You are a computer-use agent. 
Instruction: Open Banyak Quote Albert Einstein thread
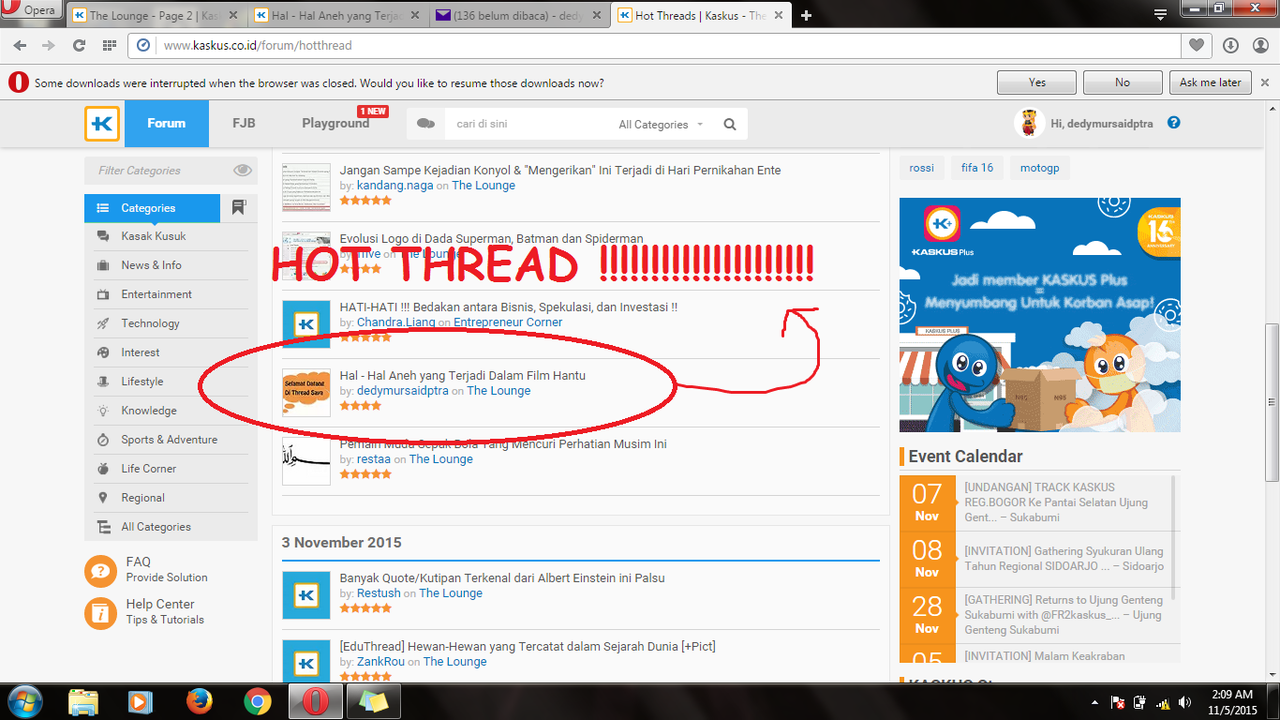coord(502,578)
